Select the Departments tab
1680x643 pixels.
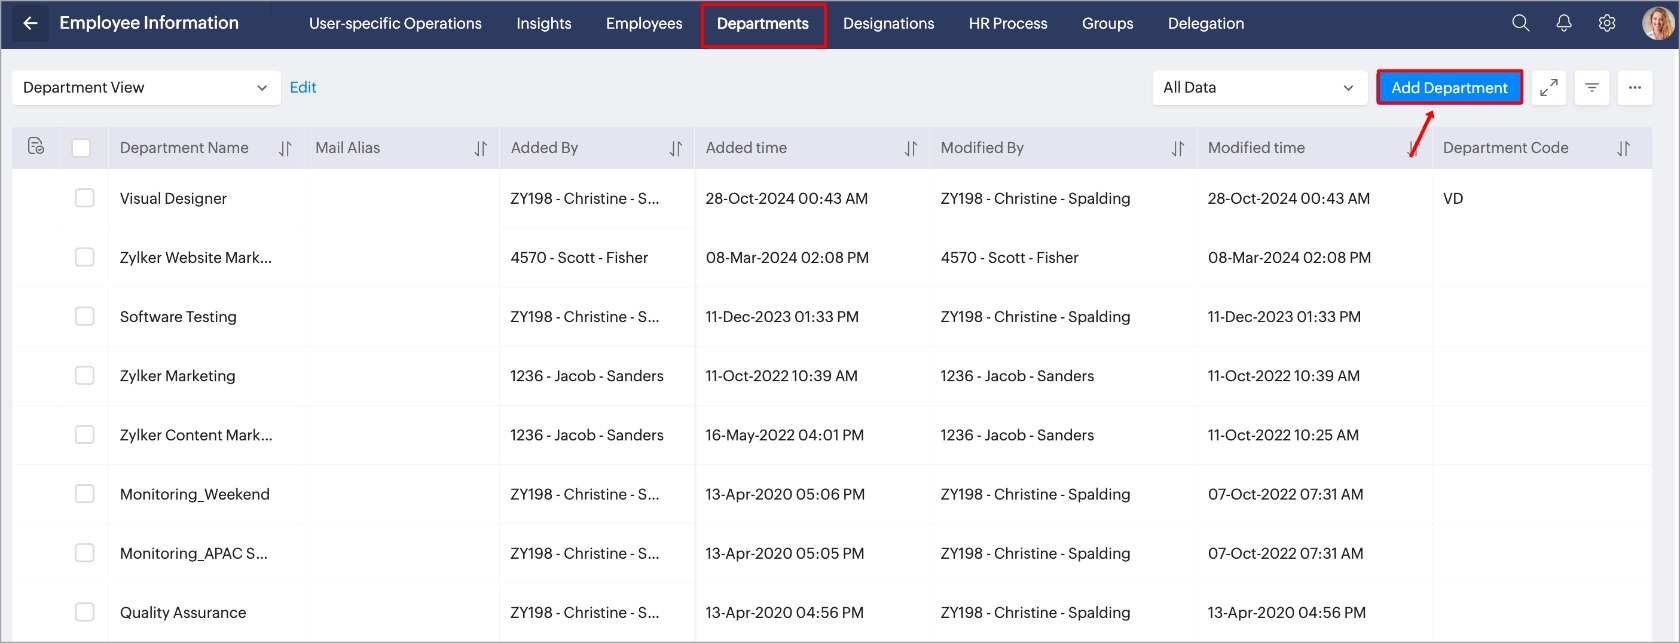pos(763,24)
